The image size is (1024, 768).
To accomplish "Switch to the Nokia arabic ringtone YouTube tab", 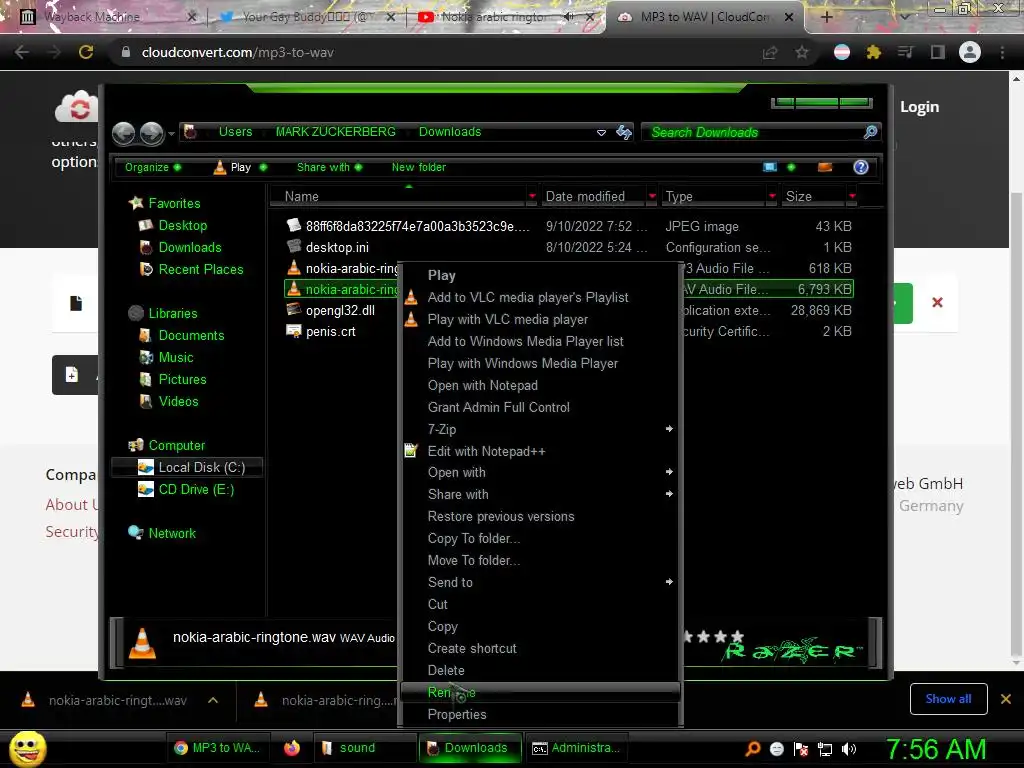I will coord(503,17).
